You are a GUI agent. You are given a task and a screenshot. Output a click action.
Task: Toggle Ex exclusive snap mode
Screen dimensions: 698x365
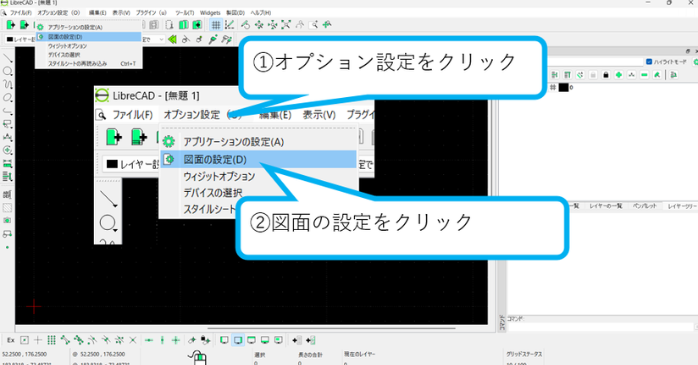tap(11, 340)
